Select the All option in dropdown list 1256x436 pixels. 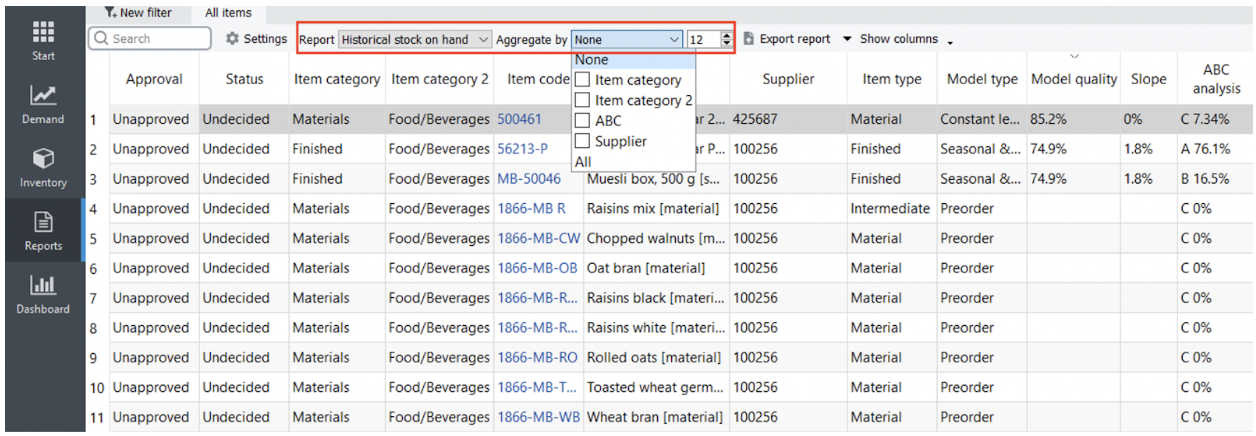583,162
